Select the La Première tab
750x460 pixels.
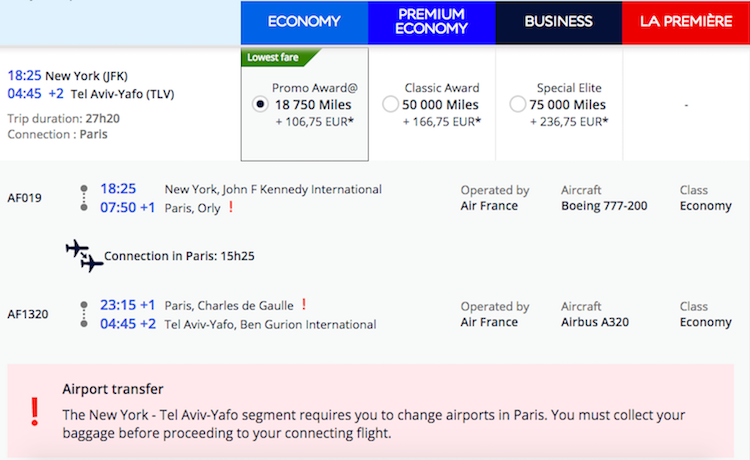click(686, 22)
